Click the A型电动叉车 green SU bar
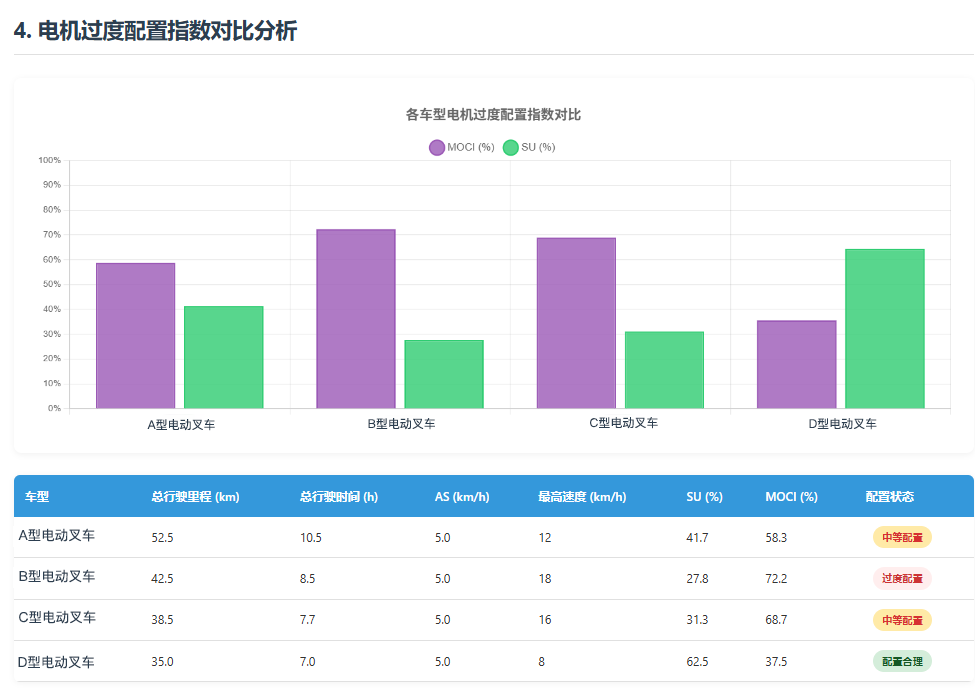The image size is (975, 699). pos(224,357)
